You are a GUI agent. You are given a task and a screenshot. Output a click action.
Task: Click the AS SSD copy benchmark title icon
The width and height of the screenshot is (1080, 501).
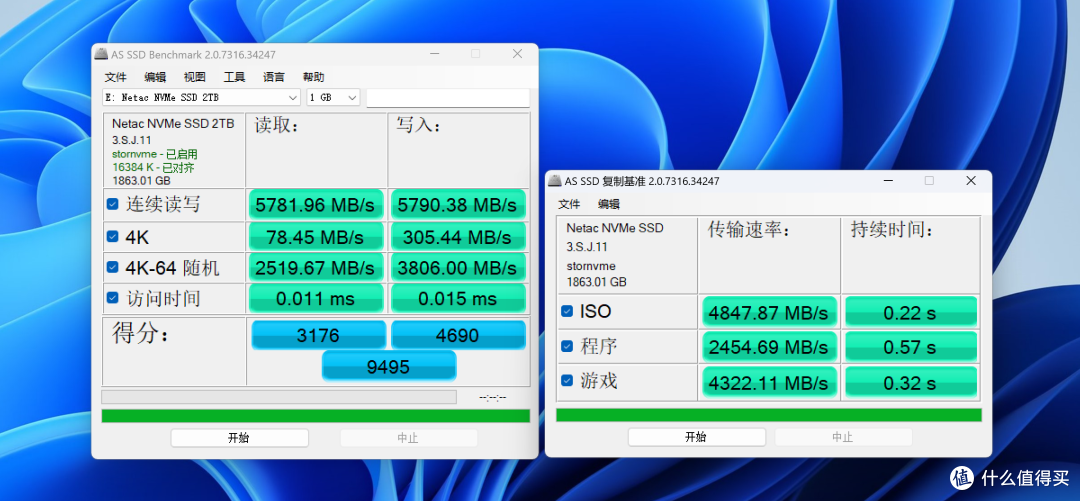click(x=554, y=181)
